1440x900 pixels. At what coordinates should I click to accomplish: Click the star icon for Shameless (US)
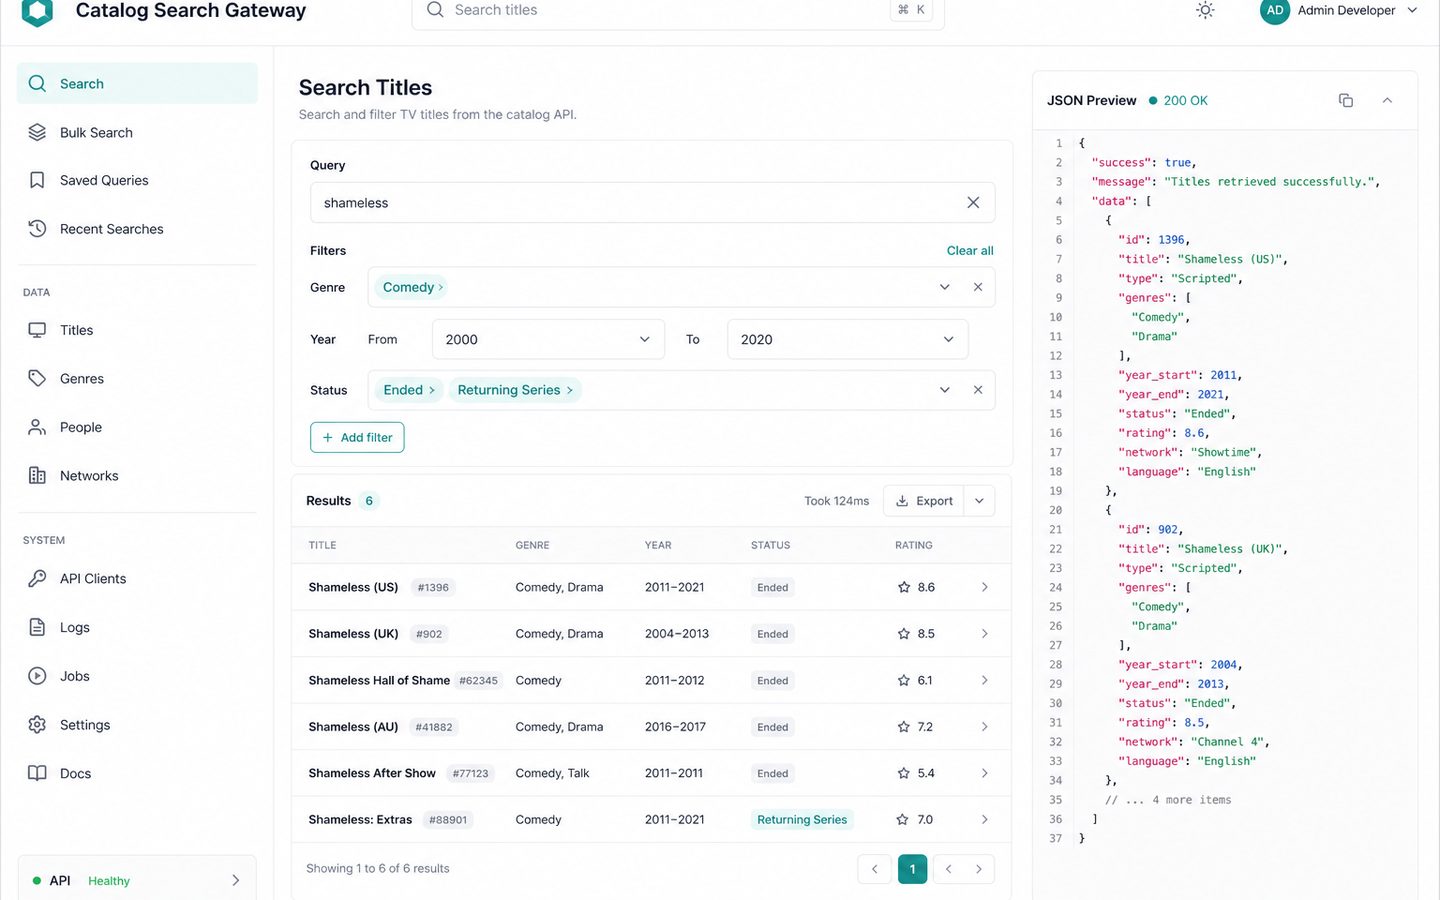pyautogui.click(x=904, y=587)
